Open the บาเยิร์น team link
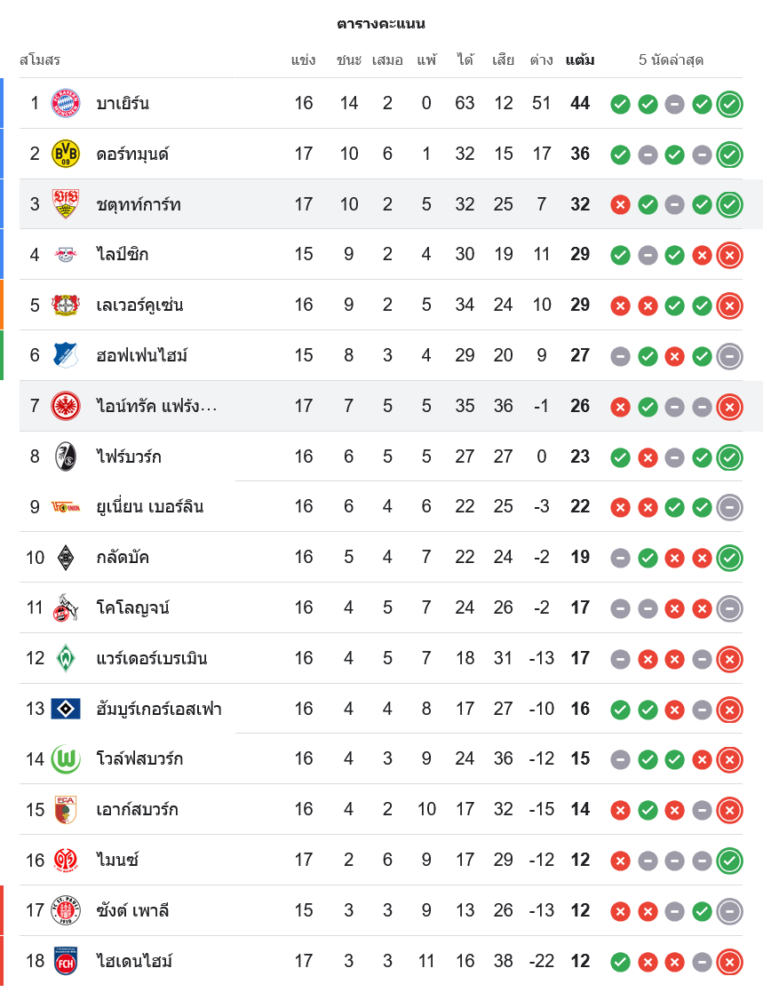 [123, 103]
